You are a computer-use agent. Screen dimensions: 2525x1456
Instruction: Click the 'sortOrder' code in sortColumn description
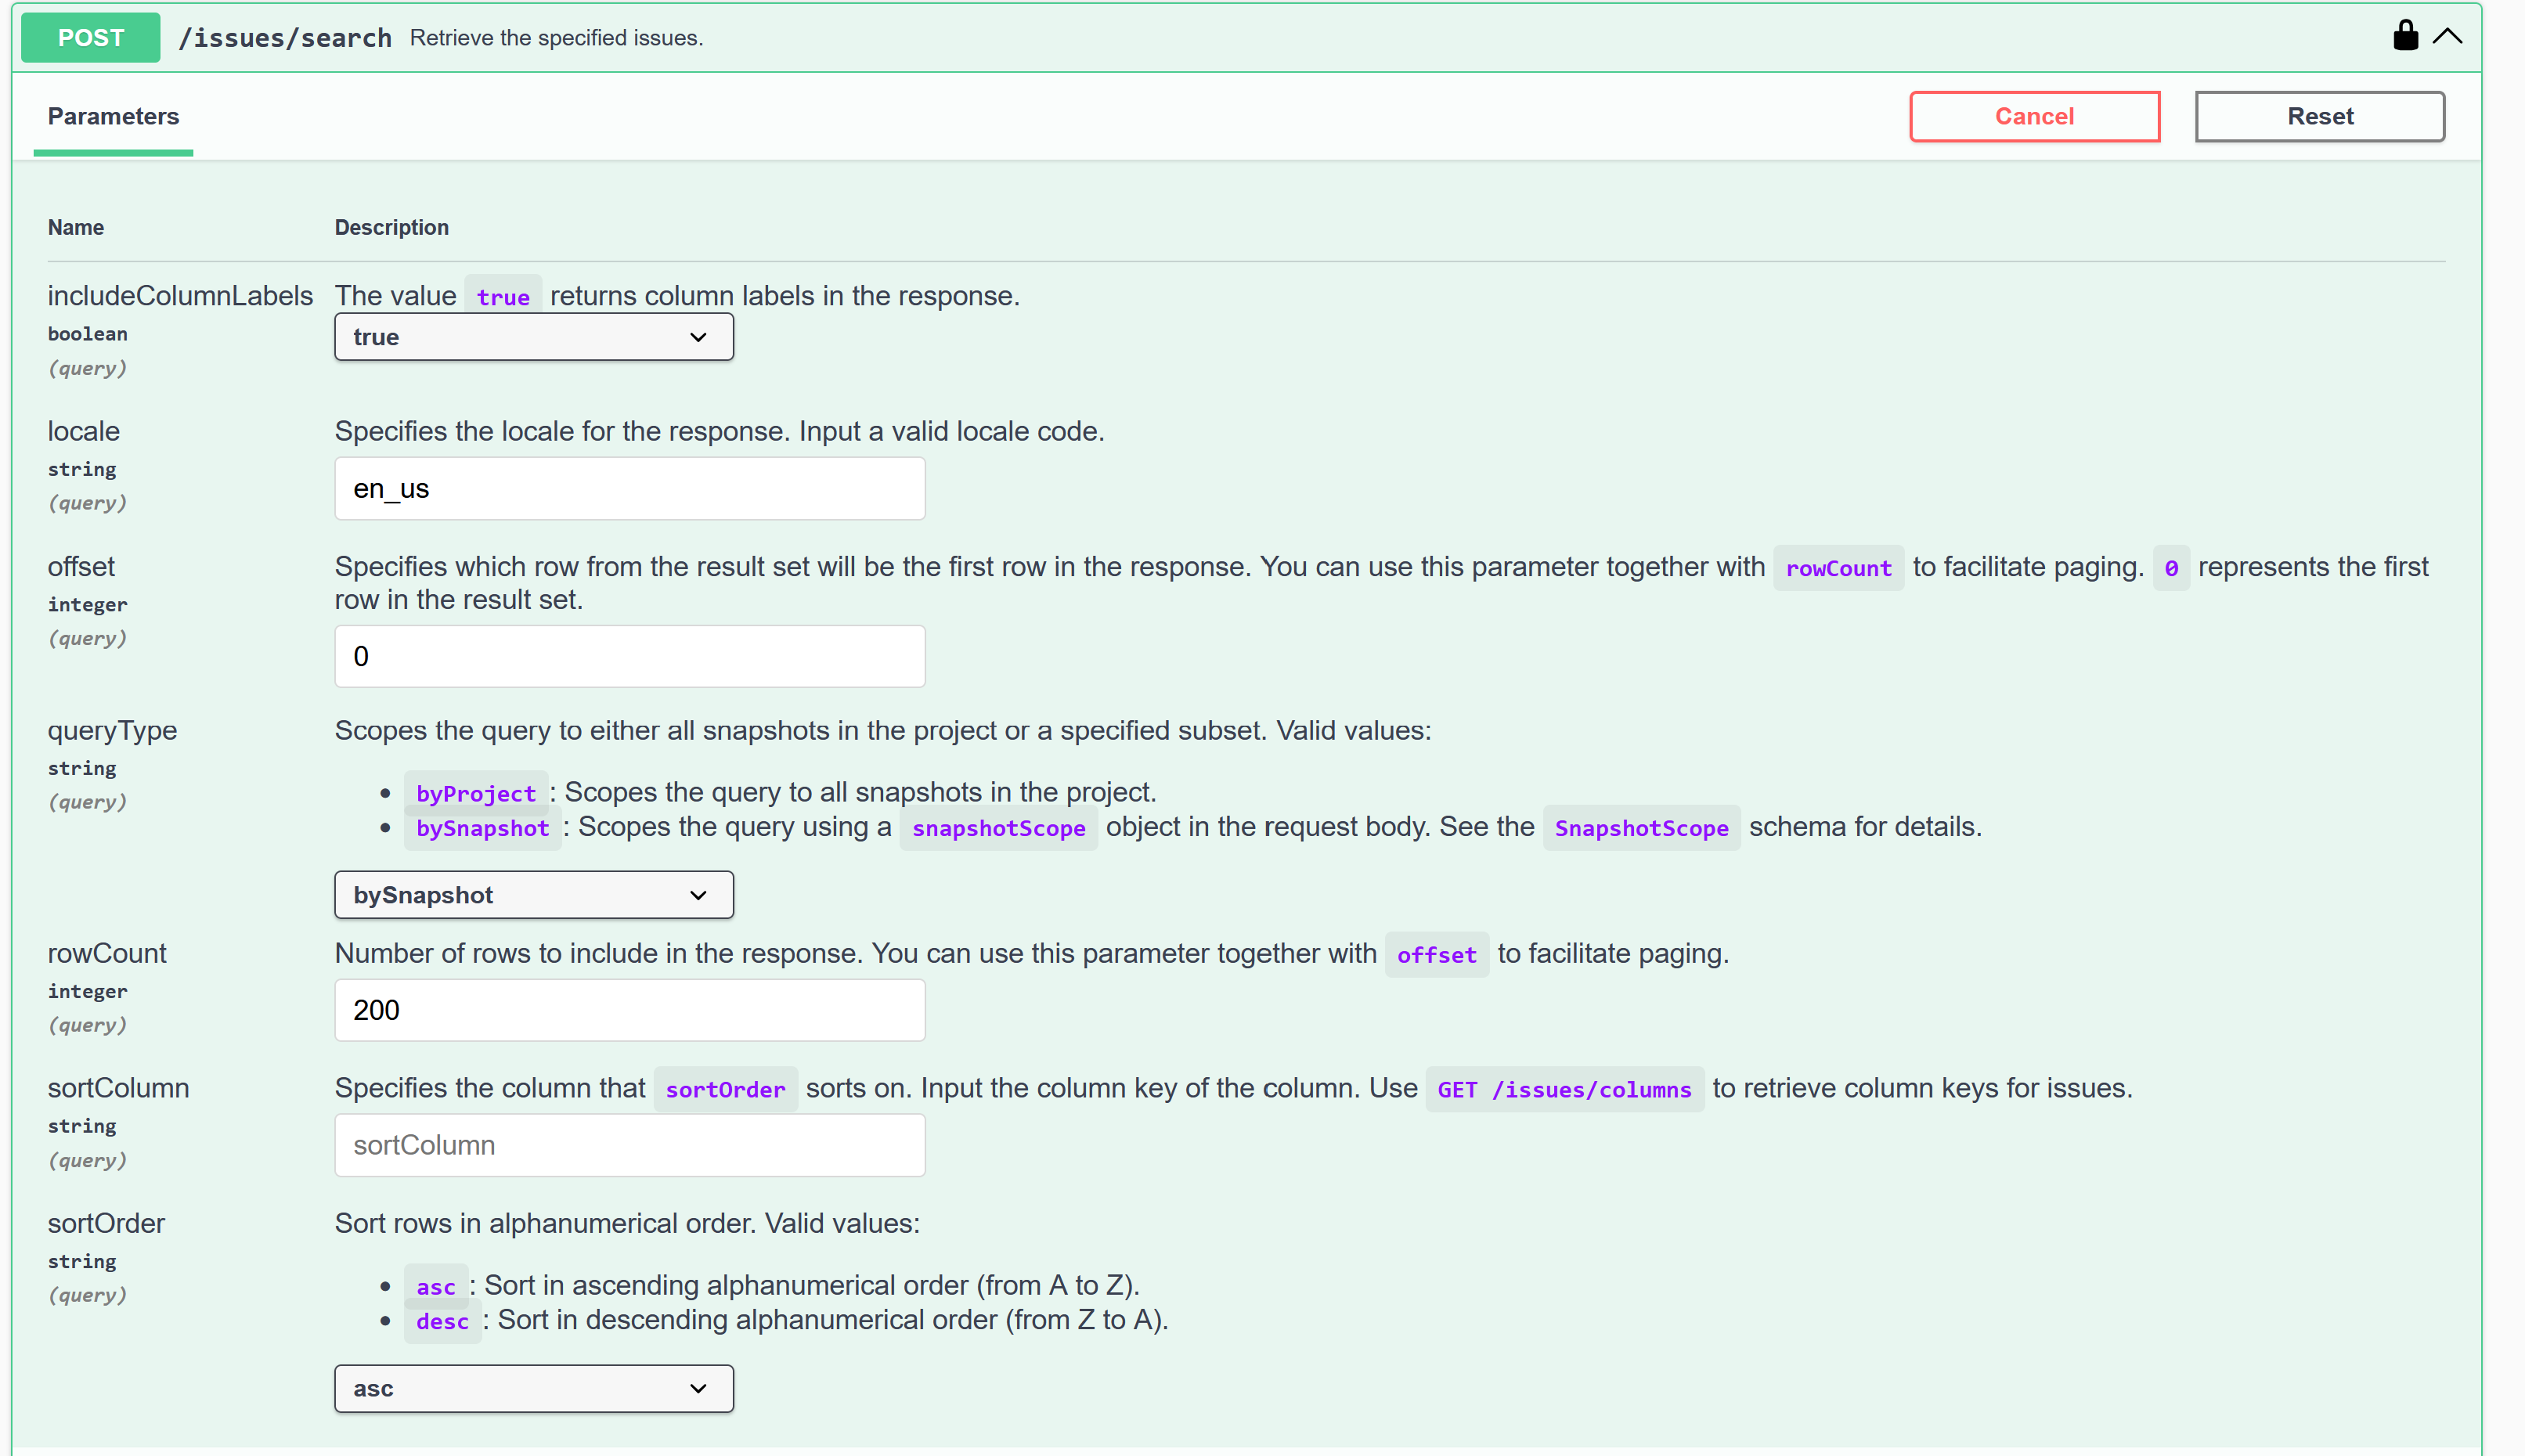coord(726,1089)
